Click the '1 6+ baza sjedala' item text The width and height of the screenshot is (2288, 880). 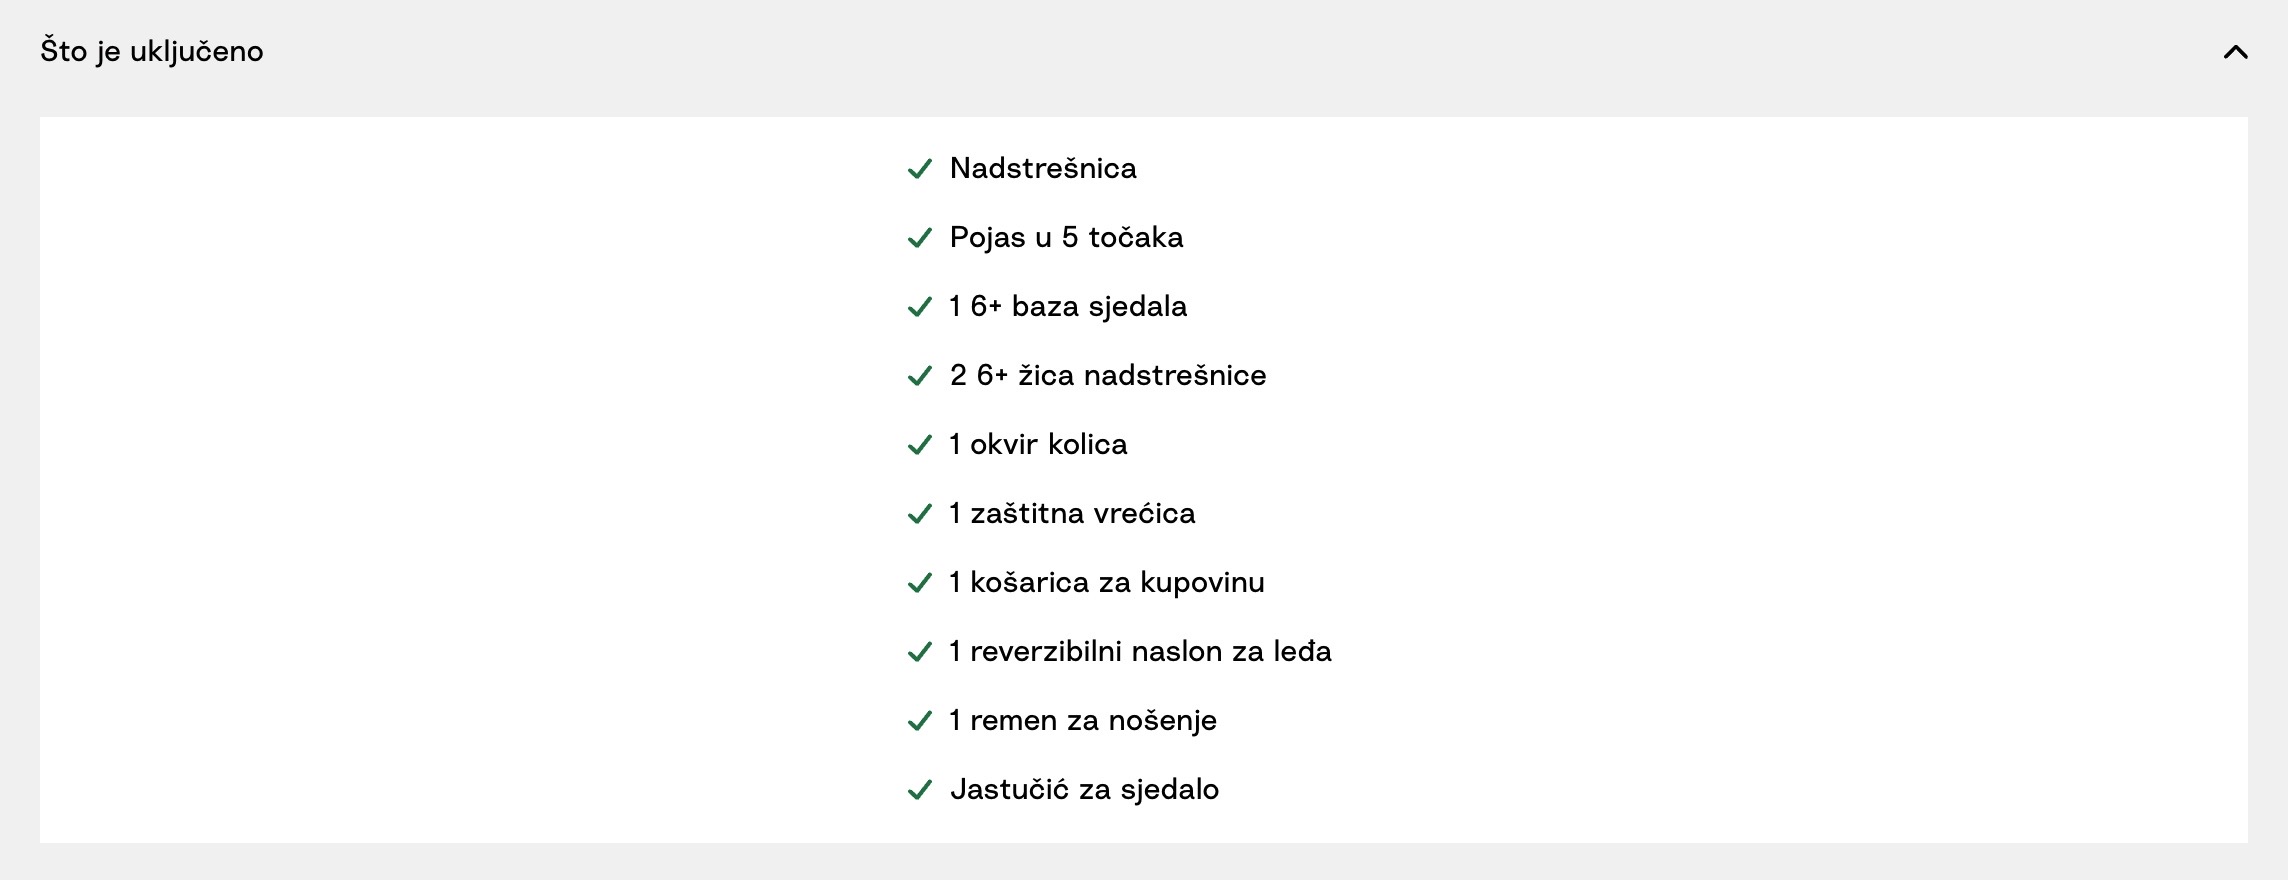(1068, 306)
